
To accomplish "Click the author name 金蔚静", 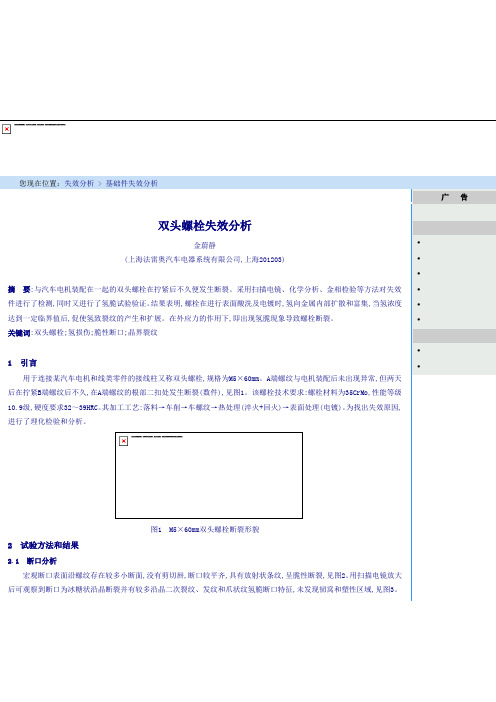I will click(205, 245).
